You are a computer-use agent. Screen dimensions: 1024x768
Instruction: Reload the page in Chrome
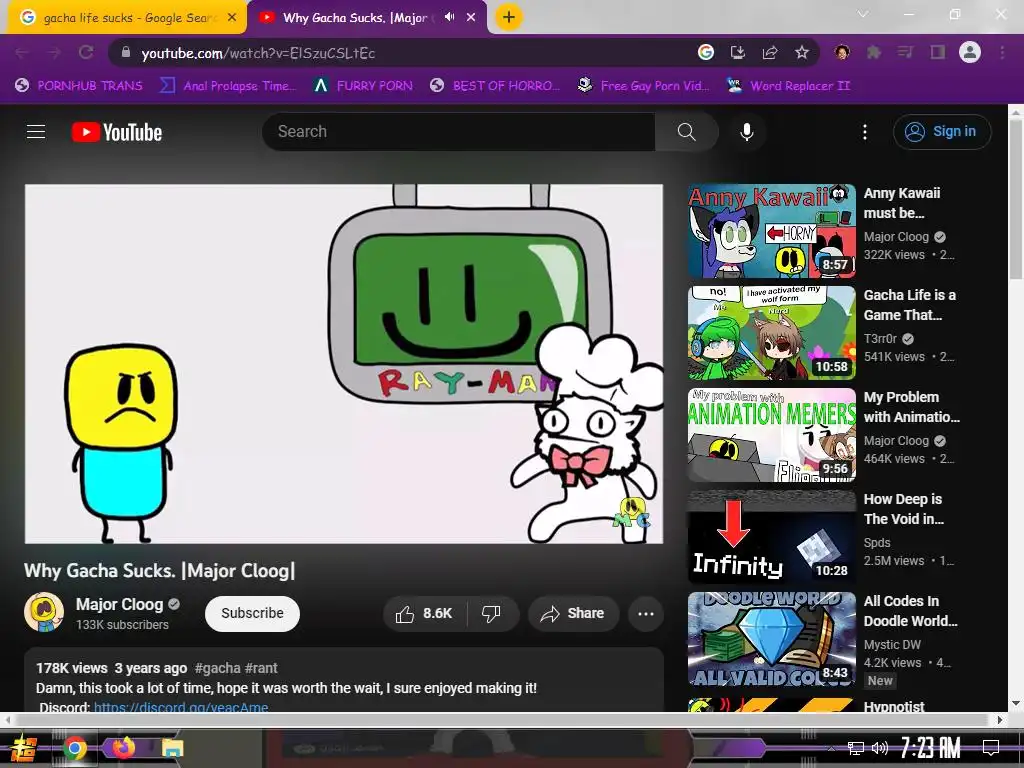86,52
